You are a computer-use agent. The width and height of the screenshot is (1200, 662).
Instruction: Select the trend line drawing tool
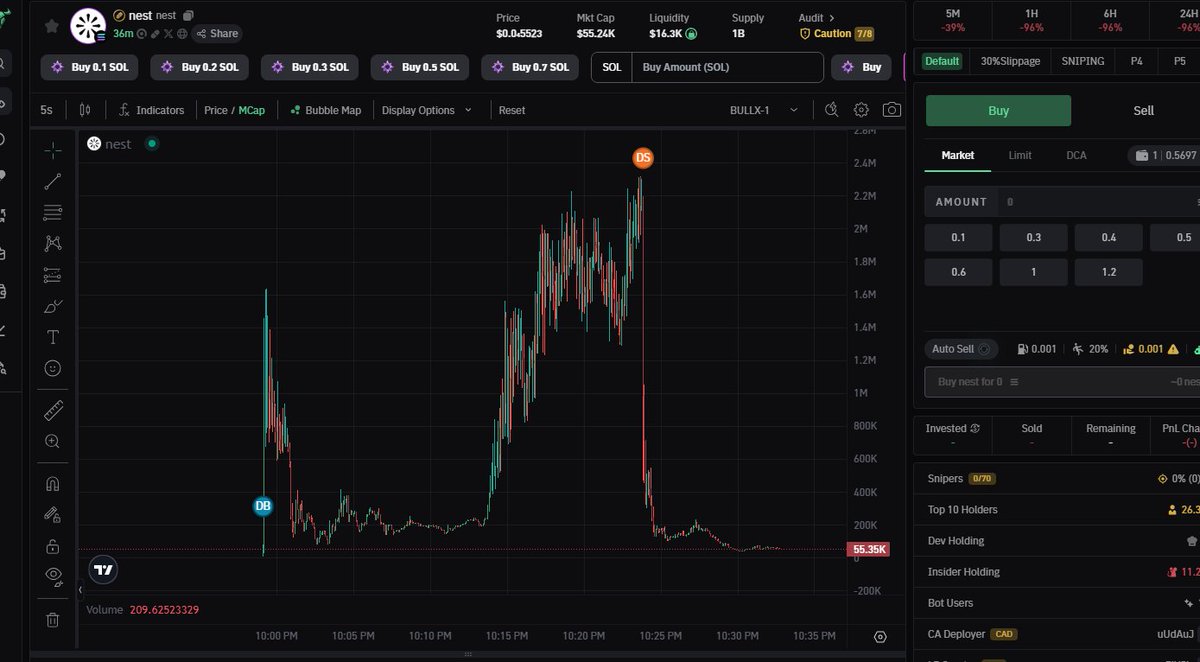tap(53, 181)
